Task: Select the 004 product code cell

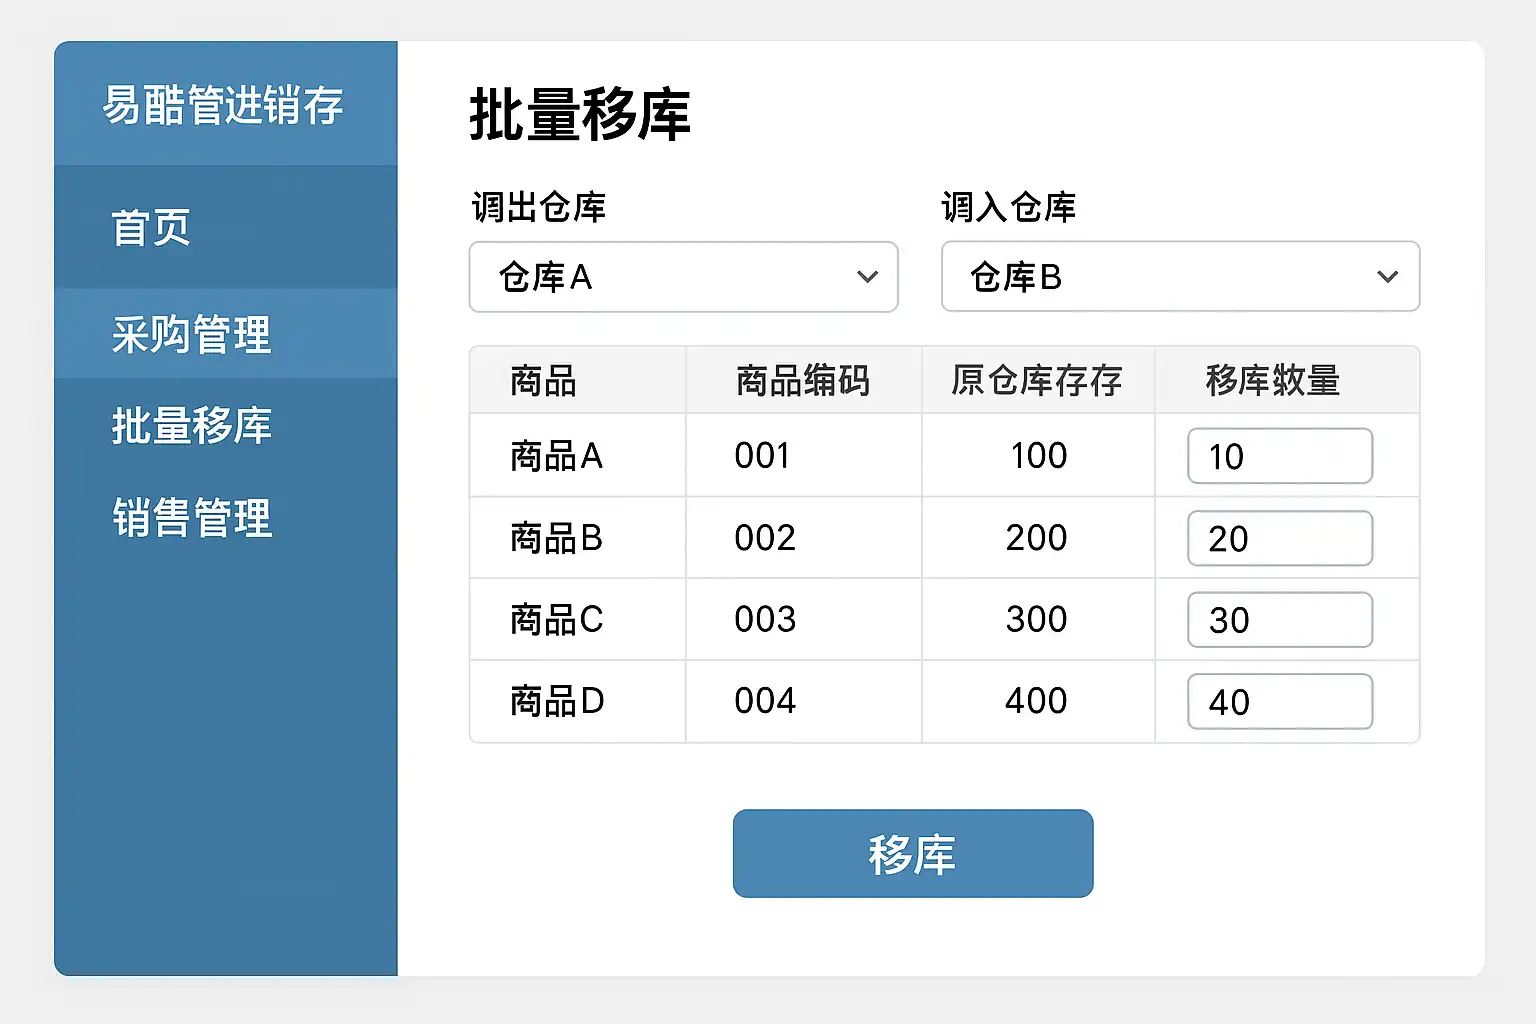Action: 765,701
